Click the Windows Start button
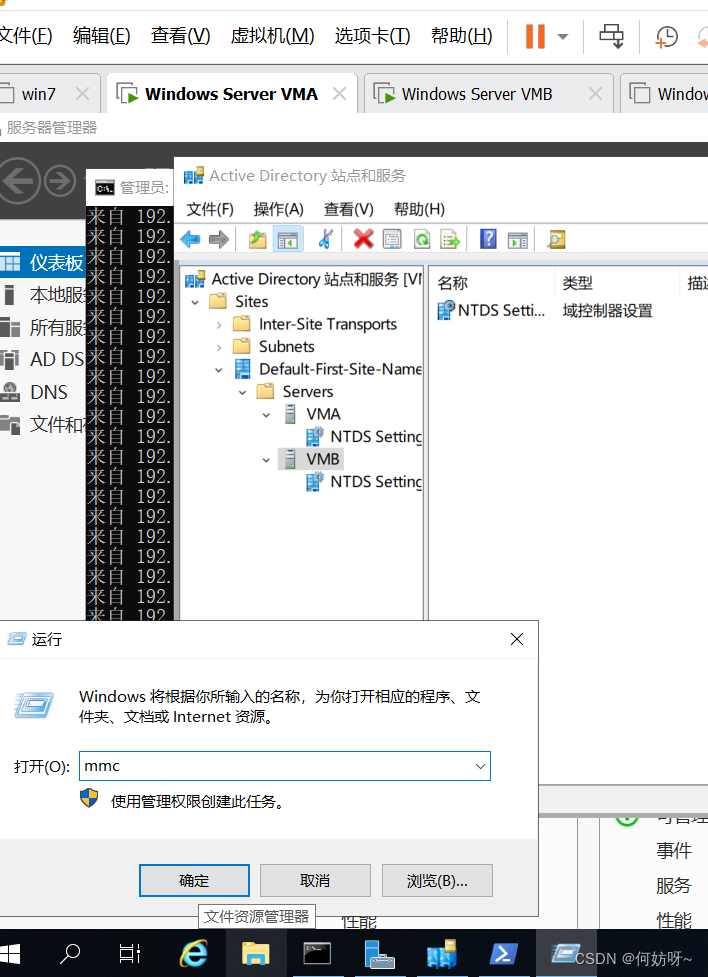The image size is (708, 977). click(x=10, y=953)
